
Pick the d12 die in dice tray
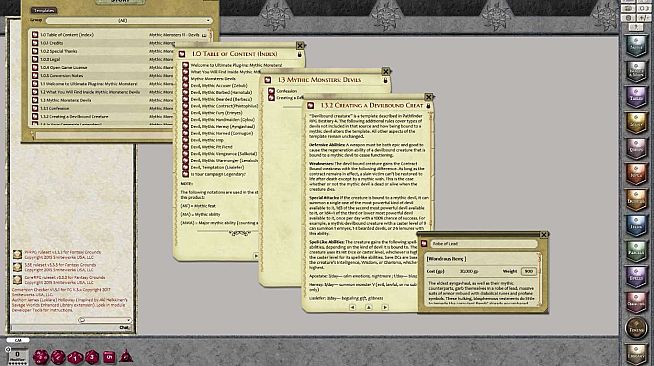click(58, 357)
